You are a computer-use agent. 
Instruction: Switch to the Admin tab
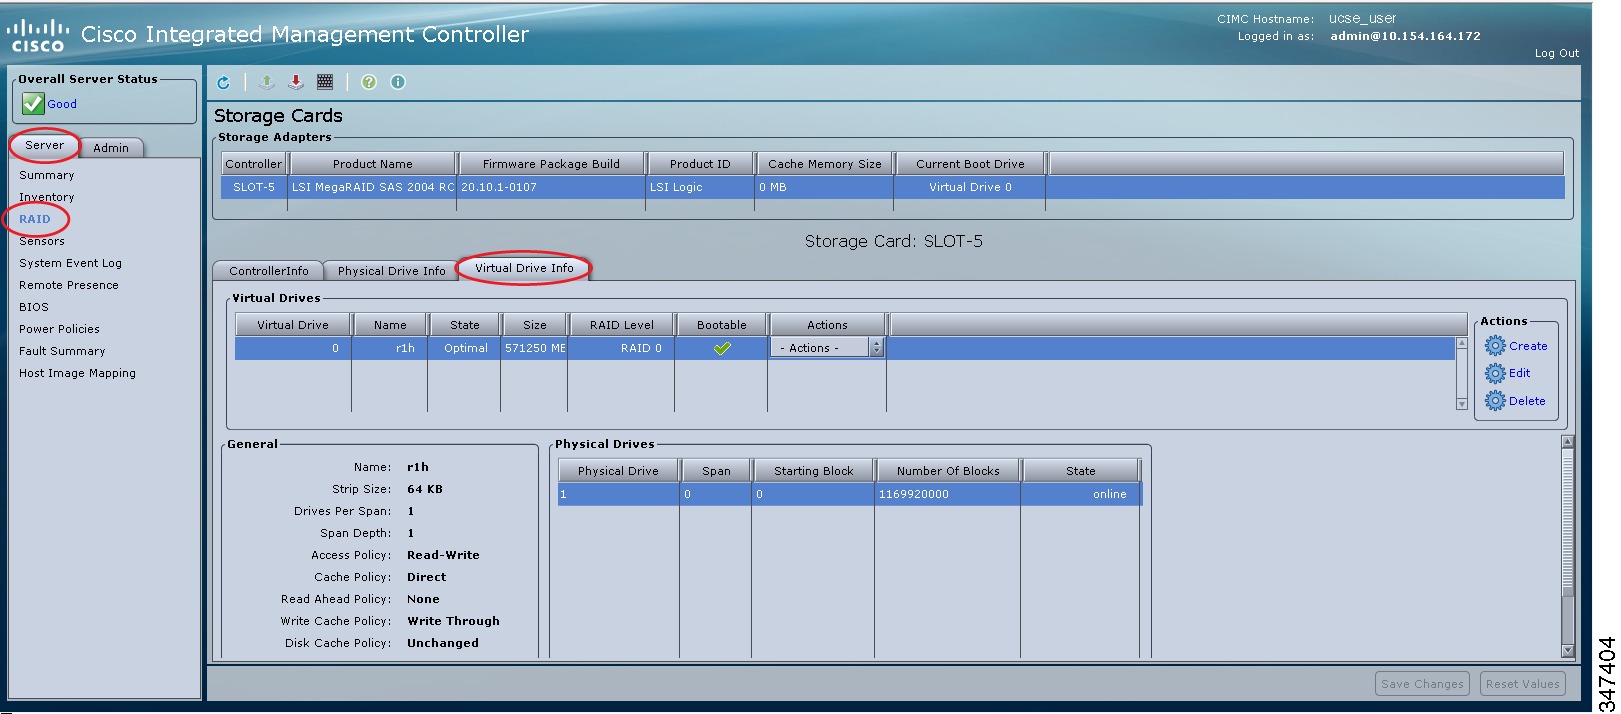[x=111, y=148]
